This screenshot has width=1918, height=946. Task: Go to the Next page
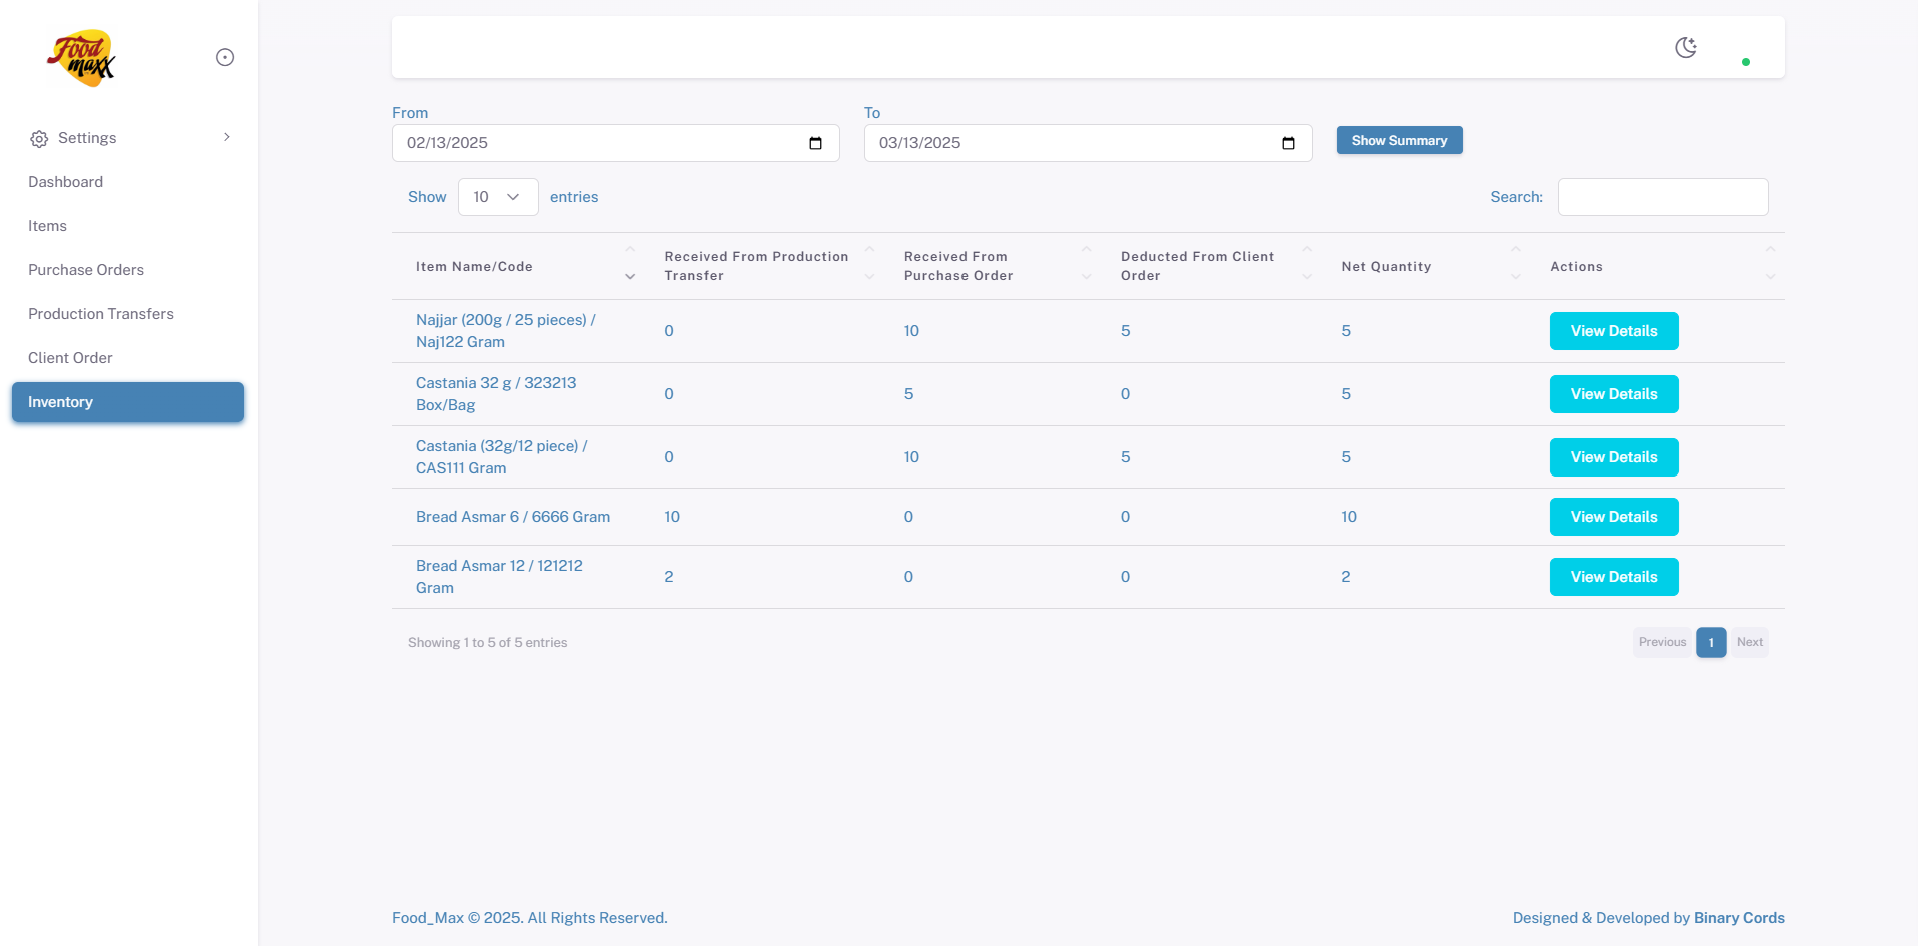[x=1749, y=642]
